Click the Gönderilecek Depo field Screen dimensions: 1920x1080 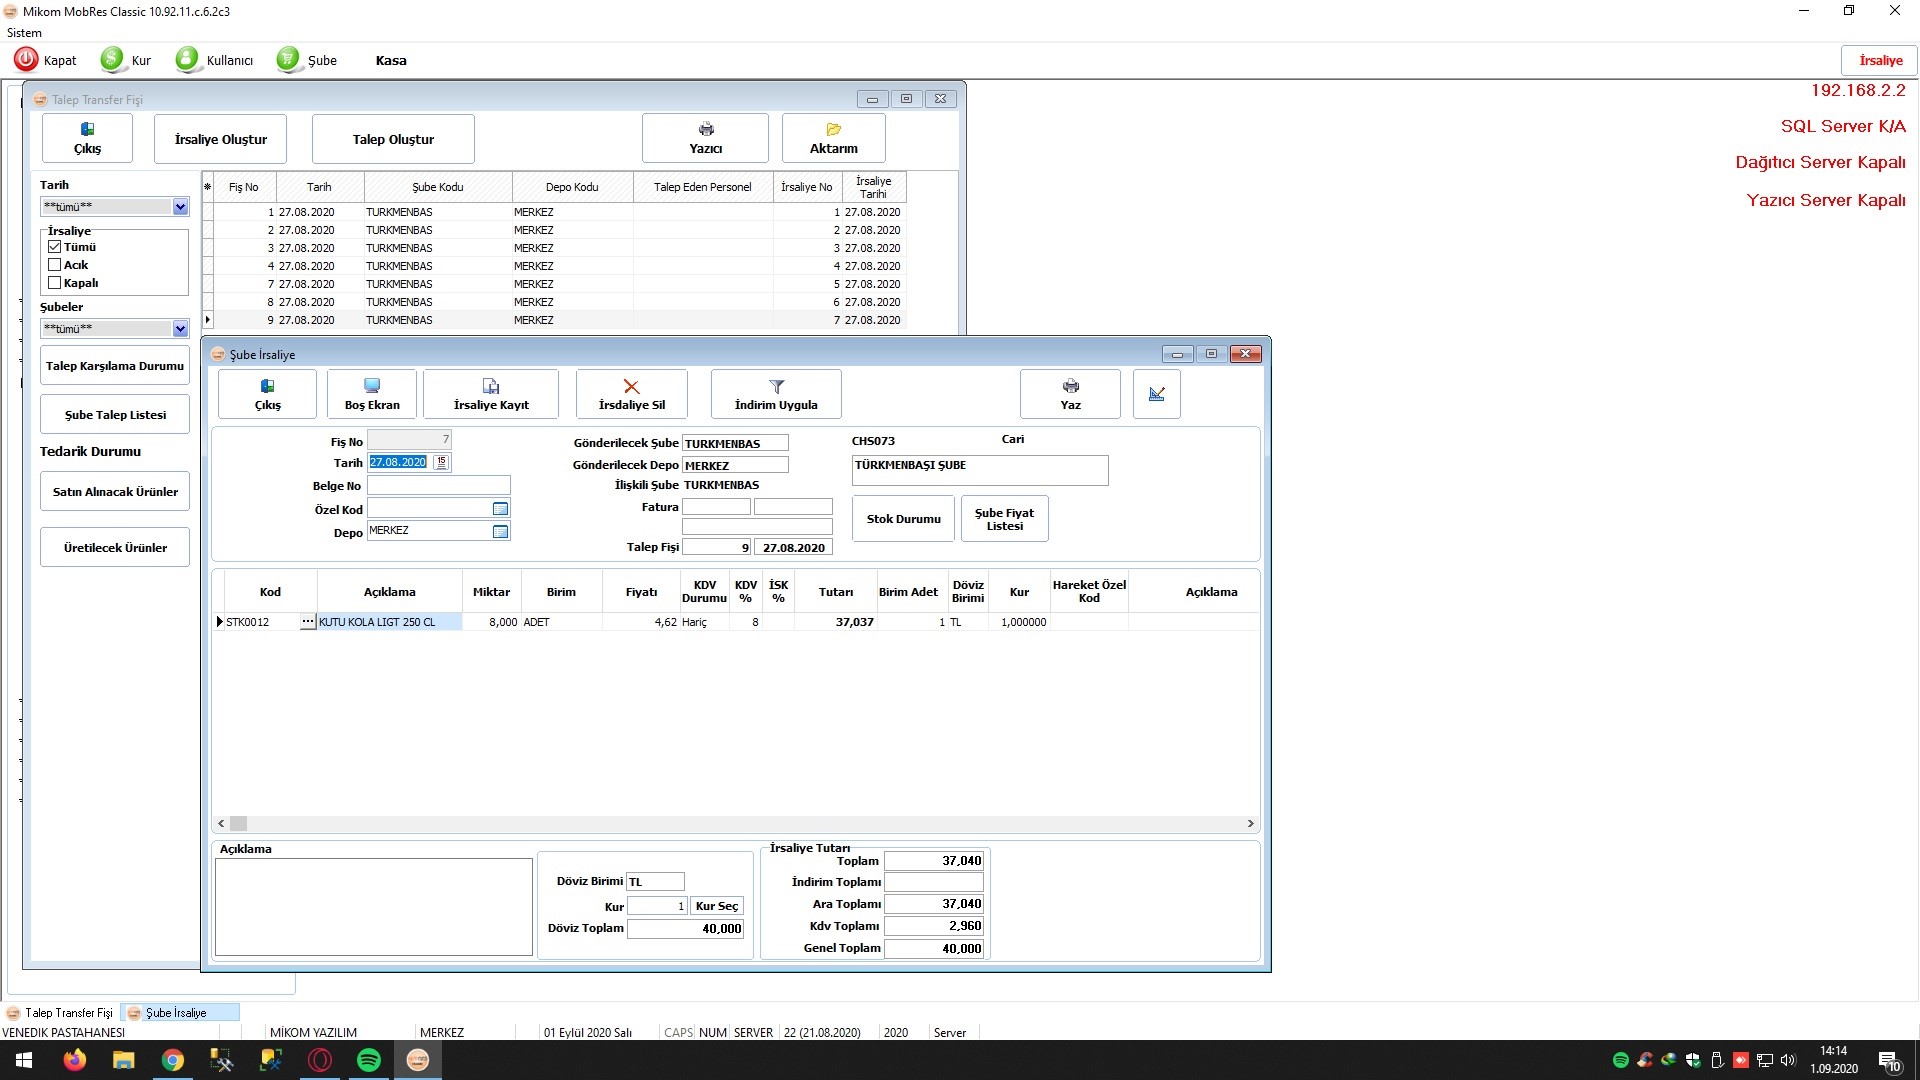[x=735, y=465]
